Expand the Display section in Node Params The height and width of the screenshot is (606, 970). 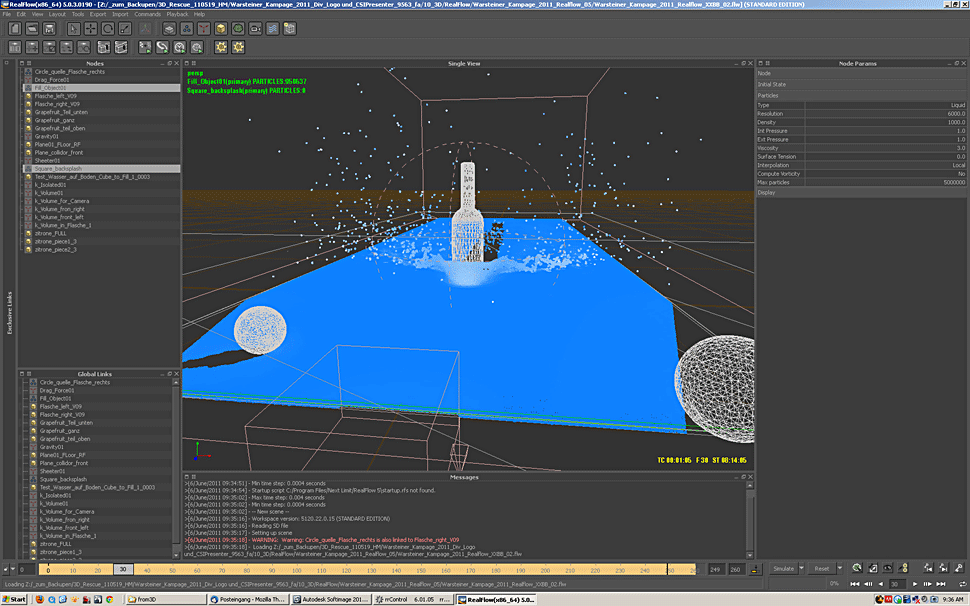766,192
